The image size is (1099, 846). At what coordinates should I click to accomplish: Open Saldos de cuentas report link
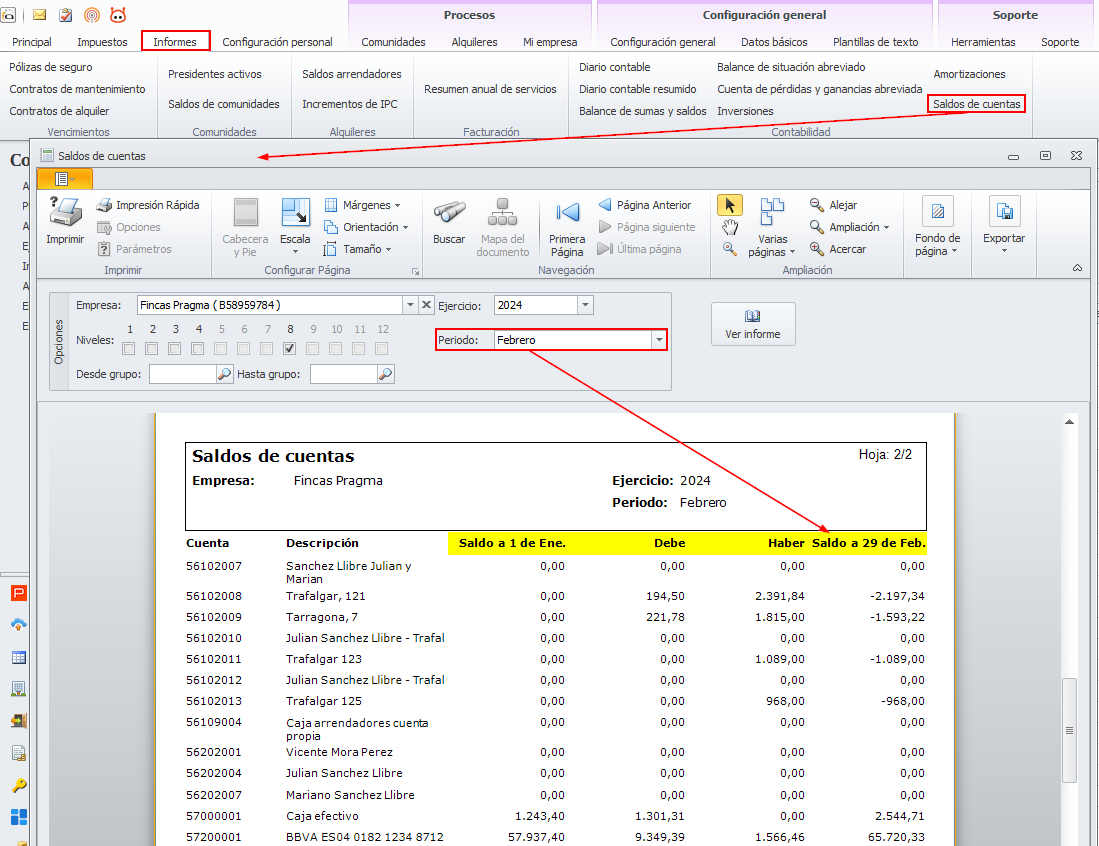[x=976, y=104]
